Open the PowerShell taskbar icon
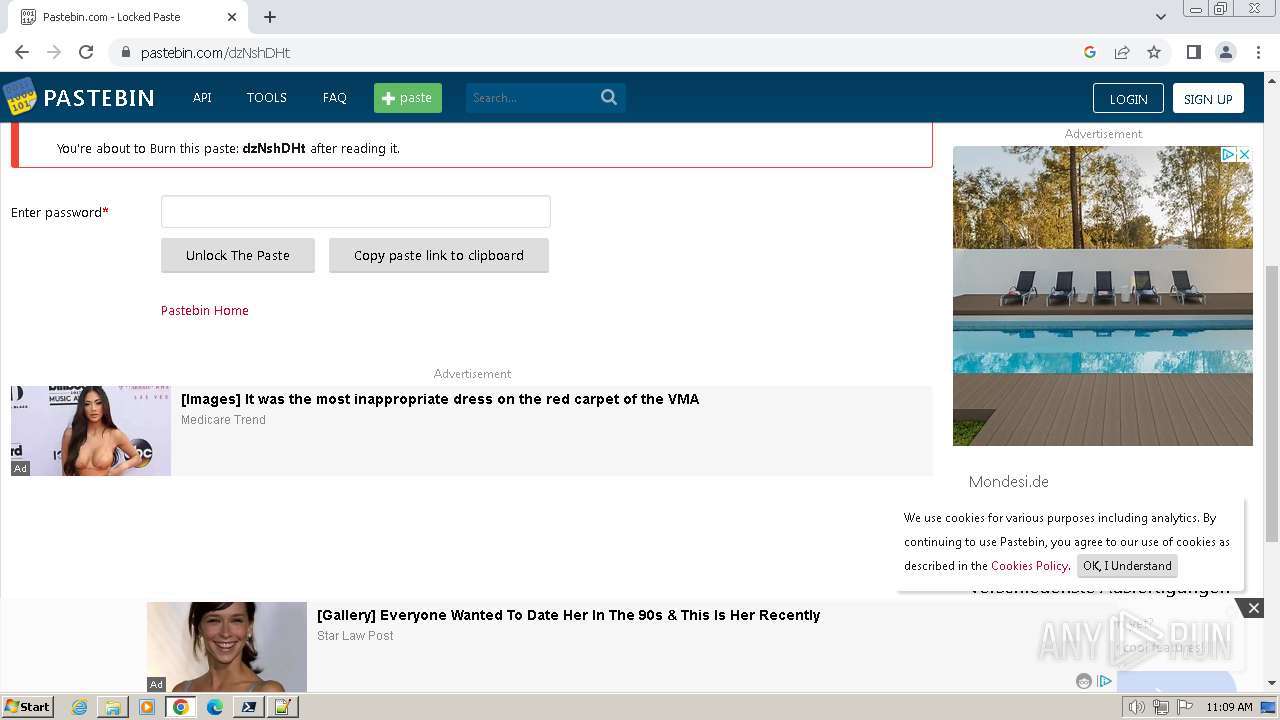Image resolution: width=1280 pixels, height=720 pixels. [x=248, y=707]
